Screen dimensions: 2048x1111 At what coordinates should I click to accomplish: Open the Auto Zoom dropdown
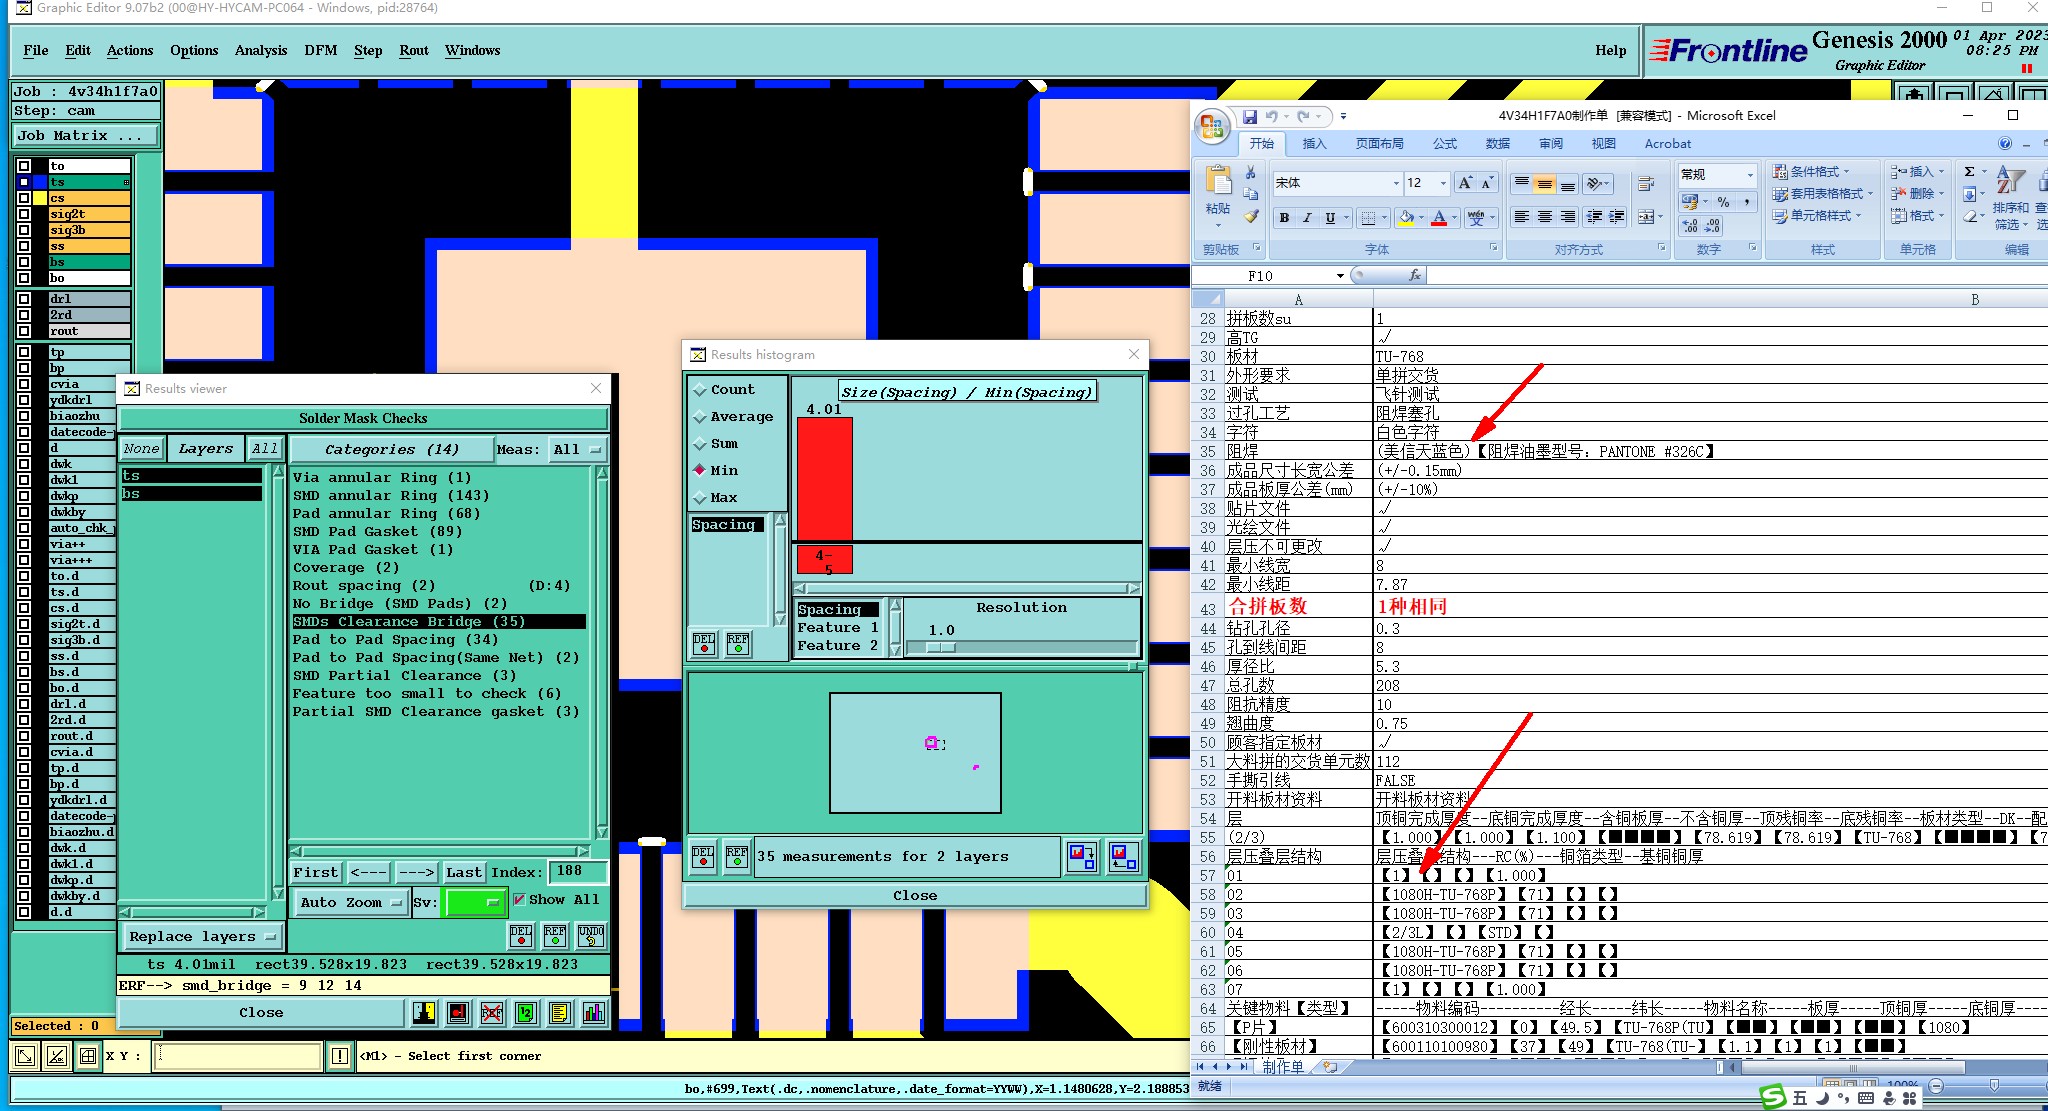click(x=350, y=902)
